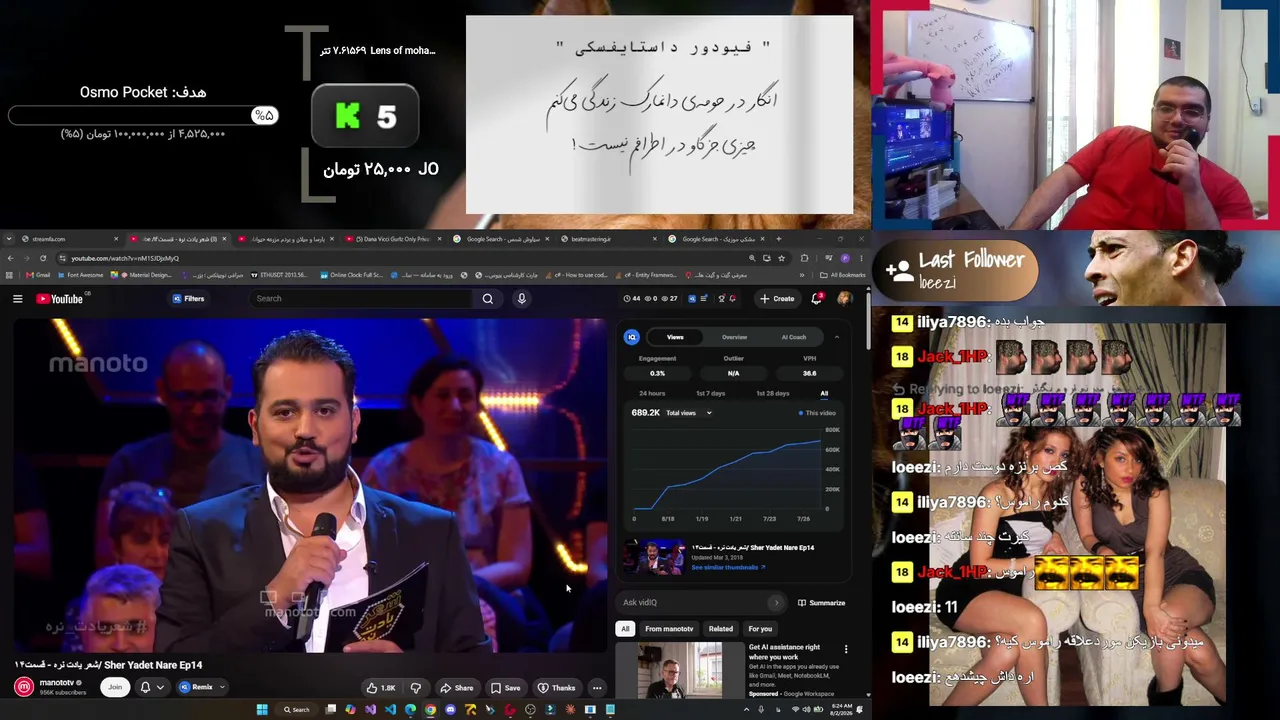Select the 1st 28 days range
Viewport: 1280px width, 720px height.
click(x=772, y=393)
